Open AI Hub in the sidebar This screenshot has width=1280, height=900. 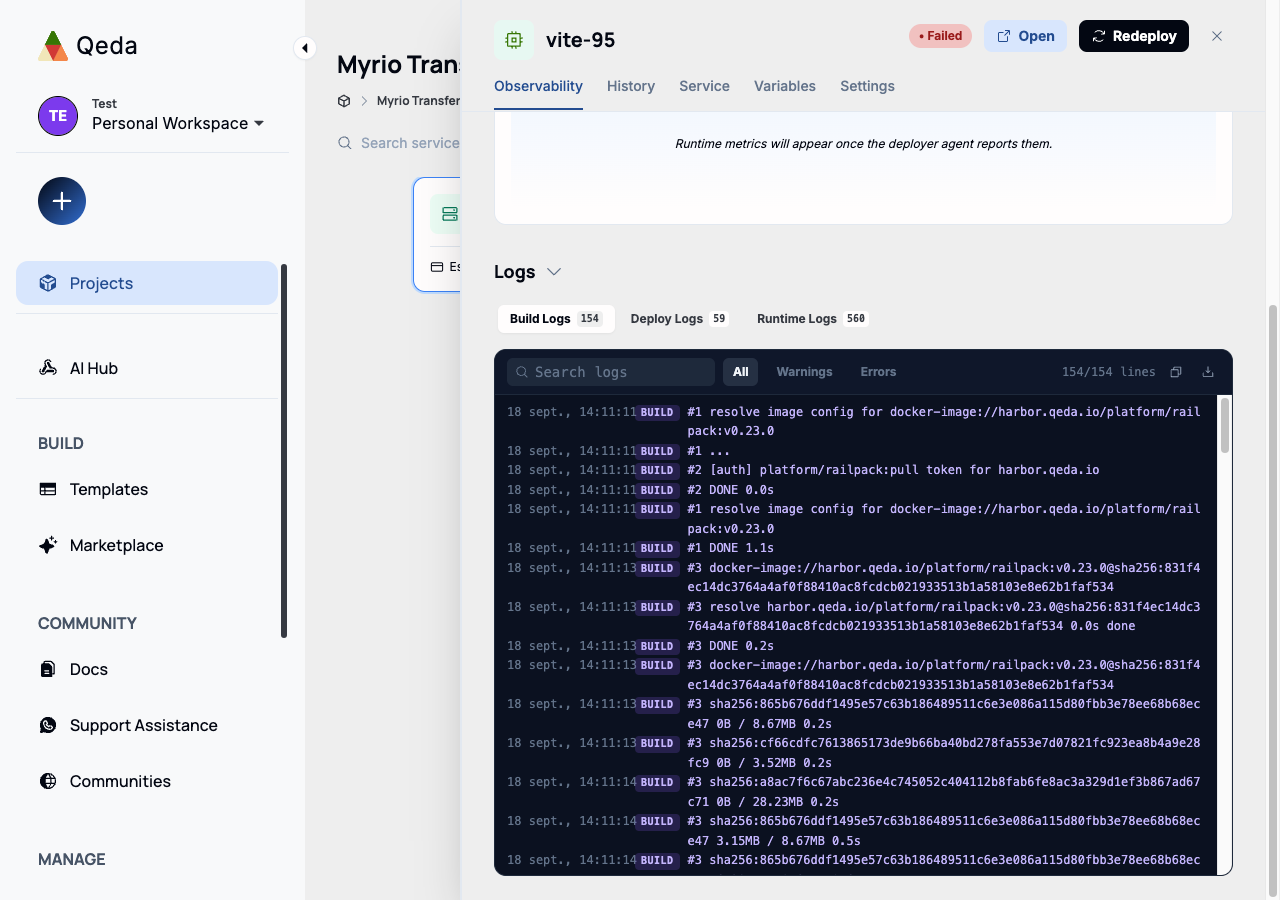(x=147, y=368)
